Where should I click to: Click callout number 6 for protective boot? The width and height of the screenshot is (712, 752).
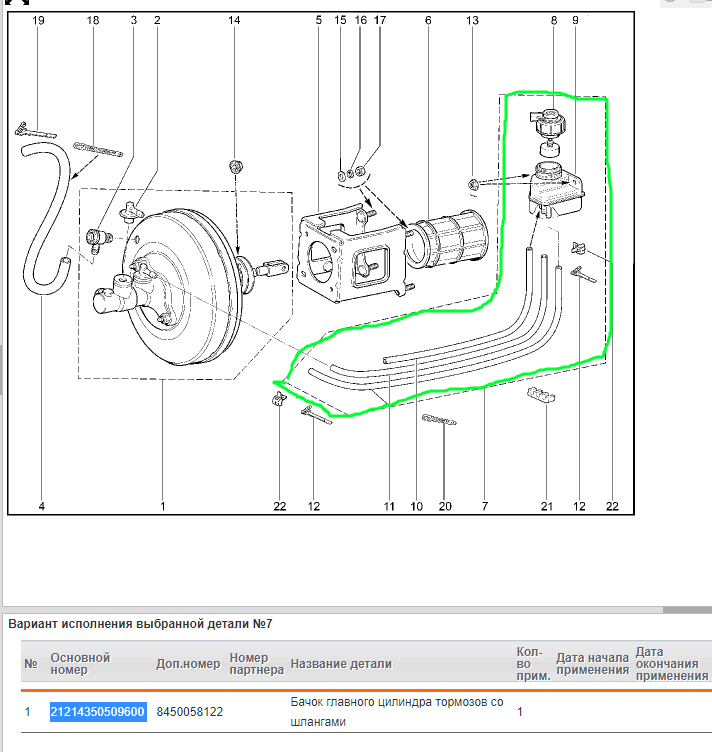pyautogui.click(x=428, y=21)
